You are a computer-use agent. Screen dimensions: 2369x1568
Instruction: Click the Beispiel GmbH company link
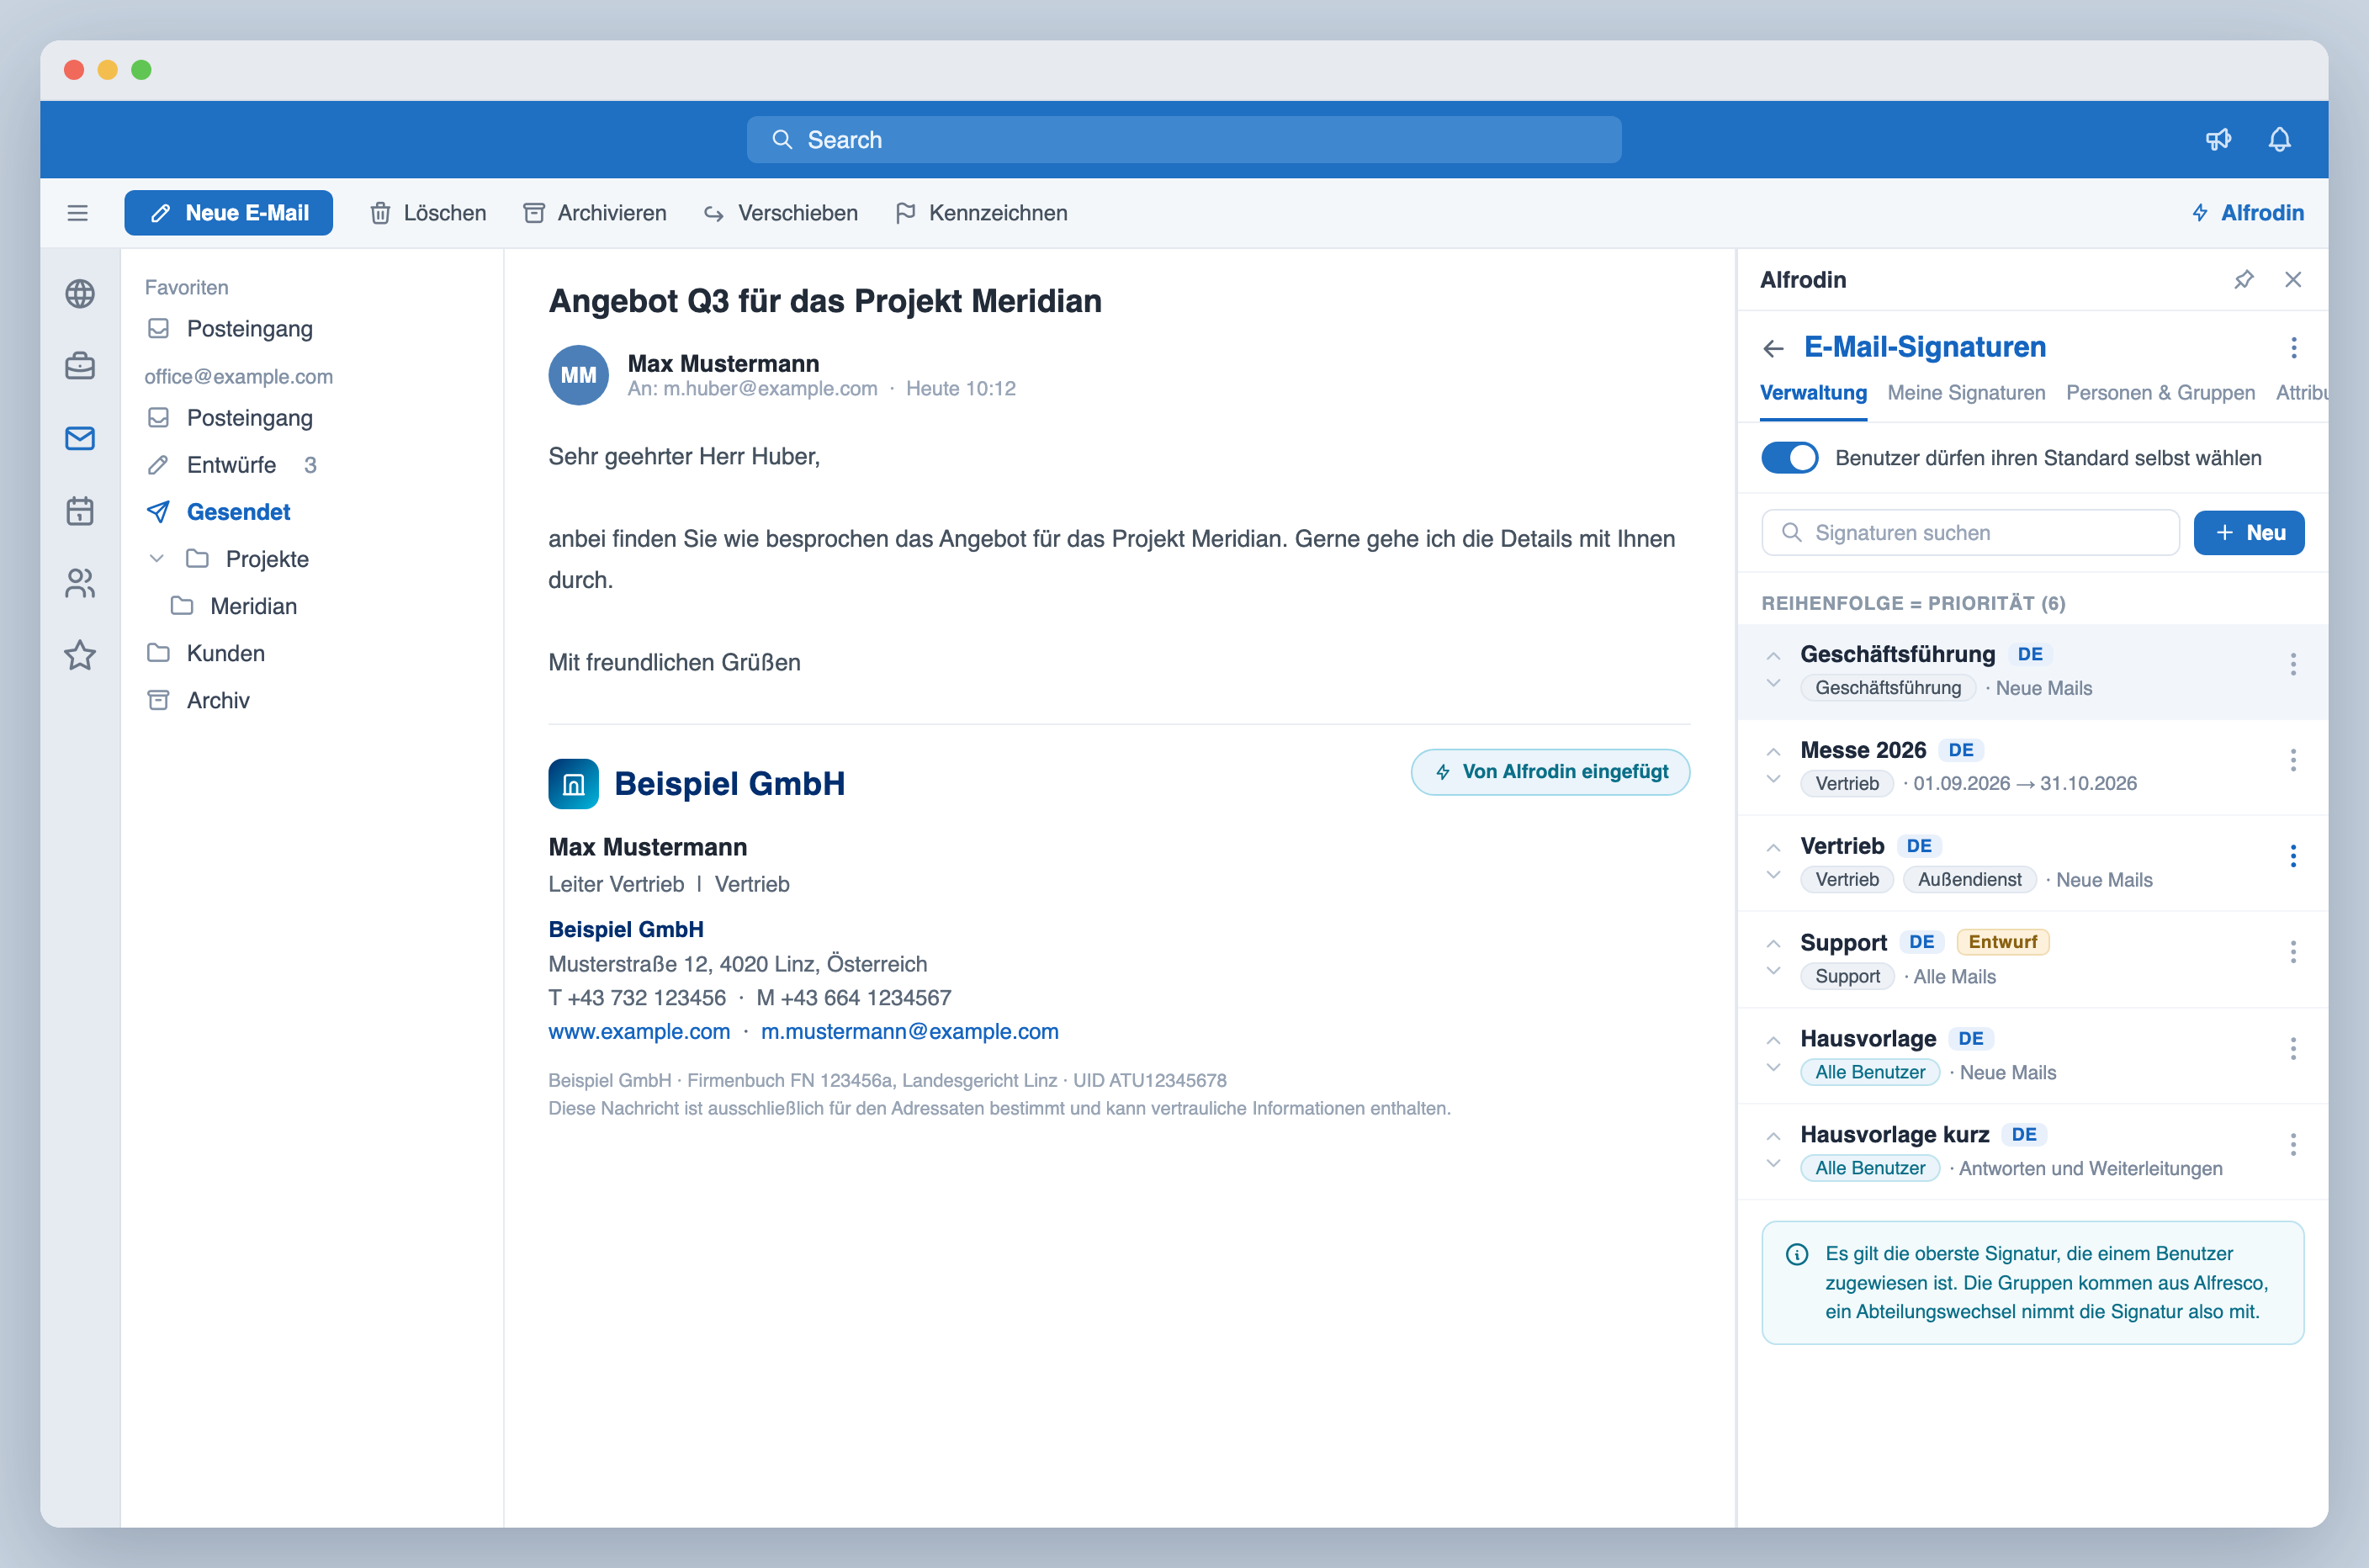(626, 929)
